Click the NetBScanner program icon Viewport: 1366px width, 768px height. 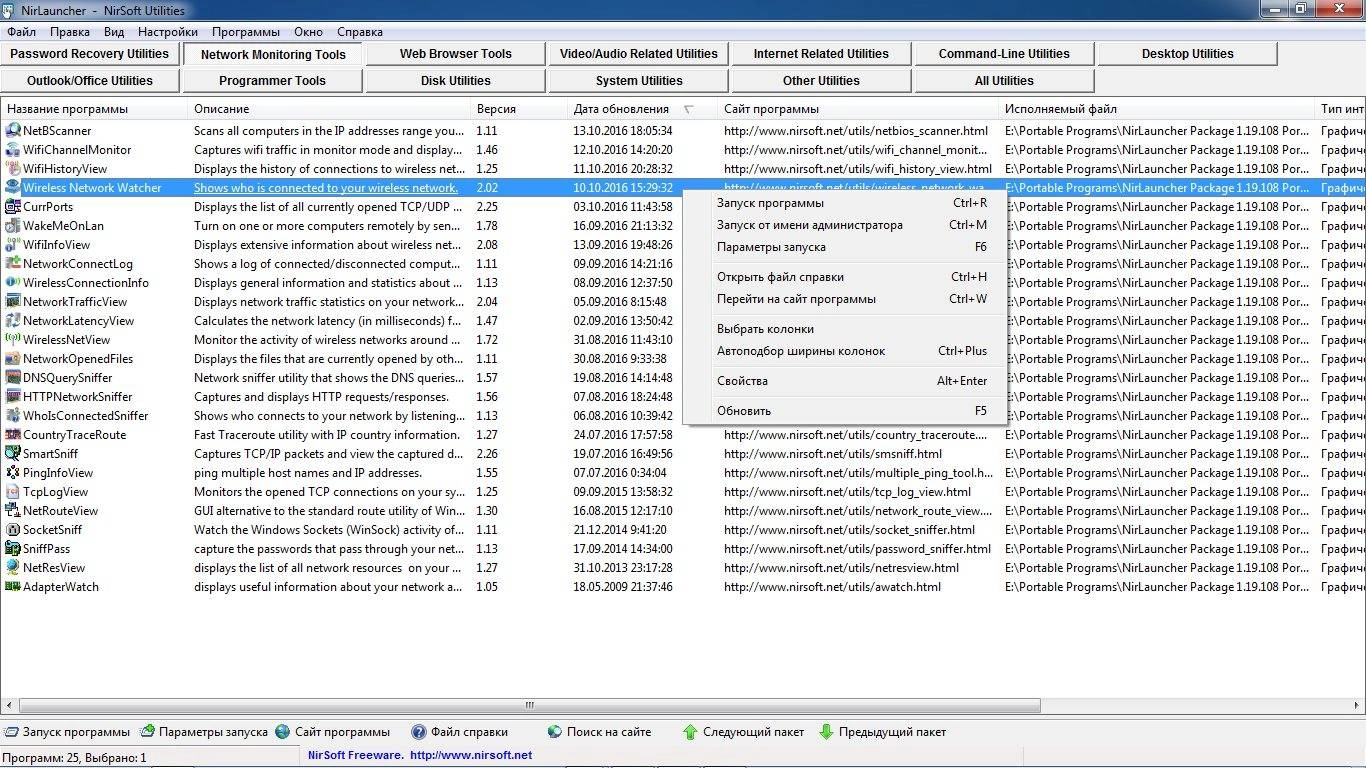click(13, 130)
